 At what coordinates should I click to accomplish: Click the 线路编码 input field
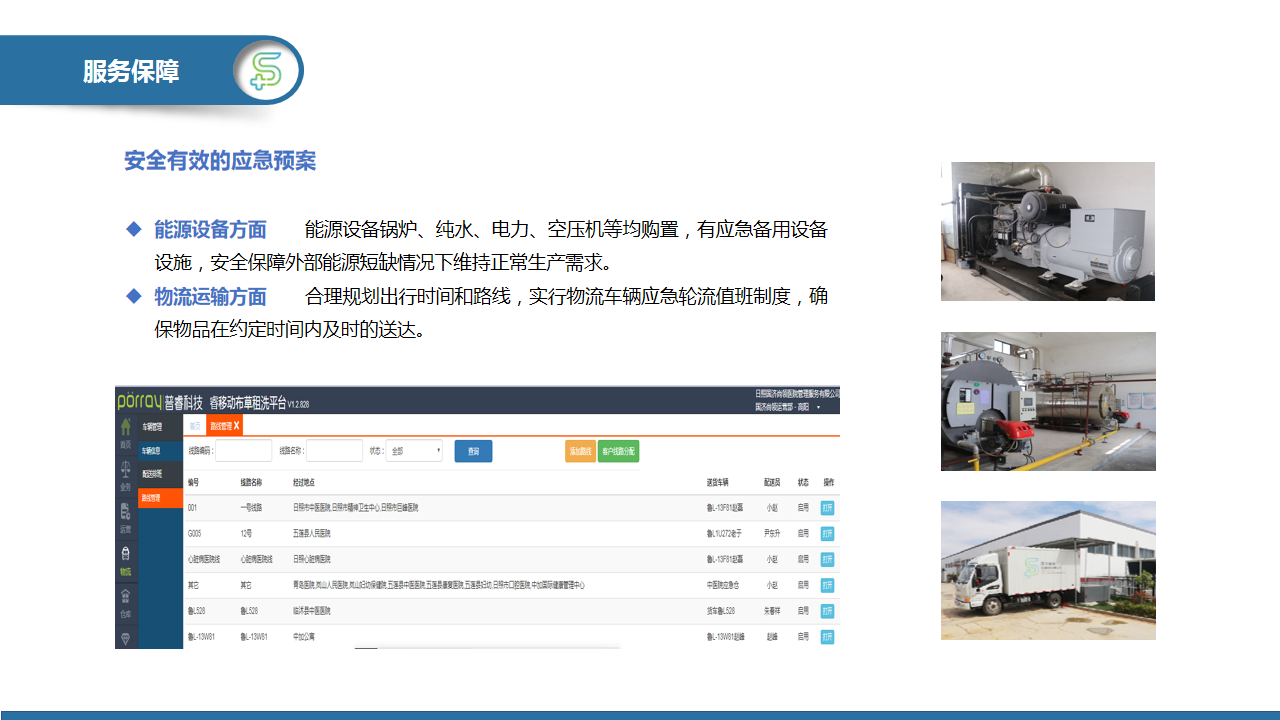tap(243, 451)
